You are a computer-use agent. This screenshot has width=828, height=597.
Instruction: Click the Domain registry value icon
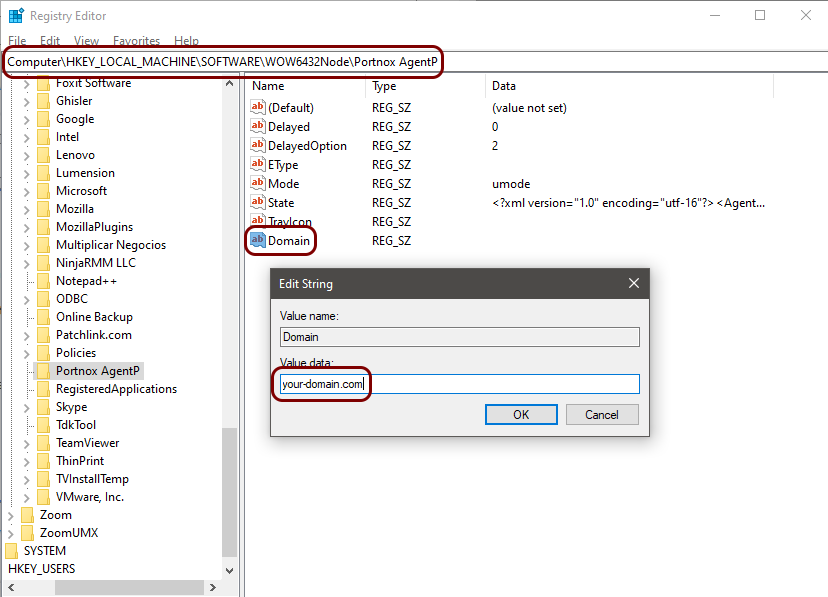[x=258, y=241]
